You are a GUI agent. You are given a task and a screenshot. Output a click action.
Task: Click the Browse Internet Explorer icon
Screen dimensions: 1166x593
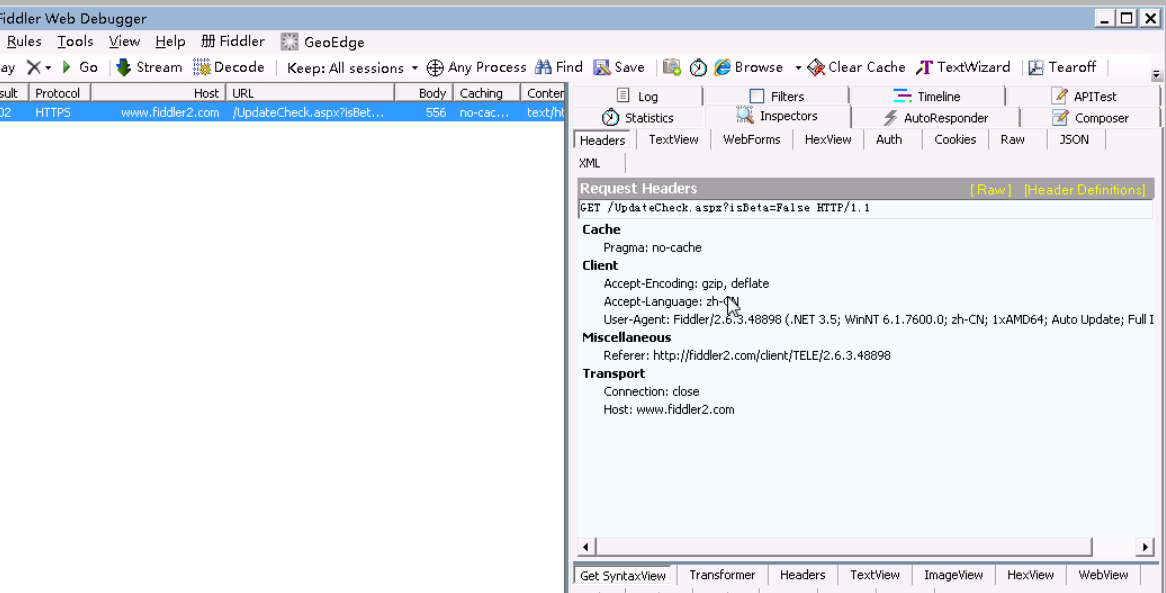click(723, 67)
